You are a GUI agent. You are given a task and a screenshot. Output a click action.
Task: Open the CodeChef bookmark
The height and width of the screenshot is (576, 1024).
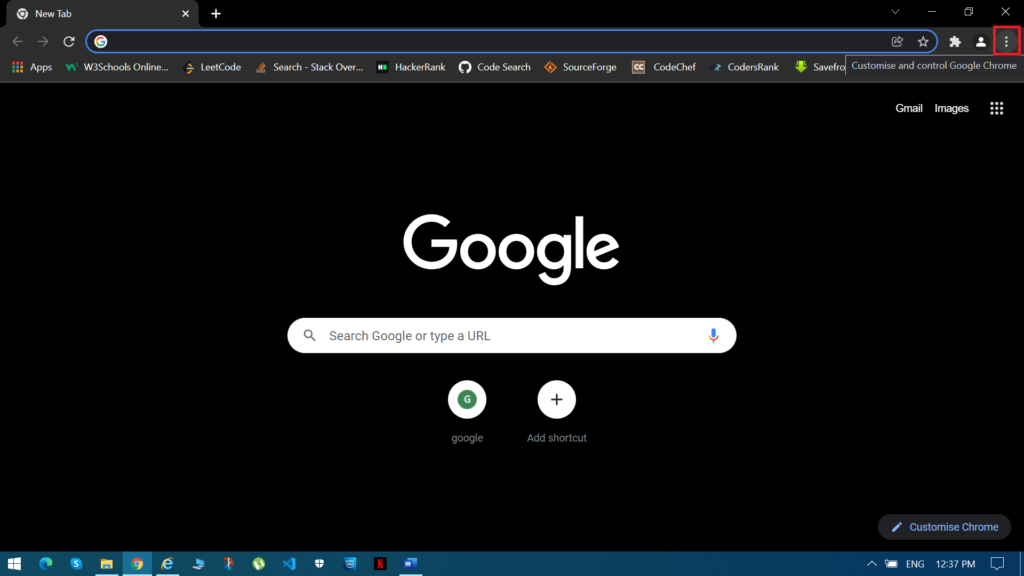coord(664,67)
